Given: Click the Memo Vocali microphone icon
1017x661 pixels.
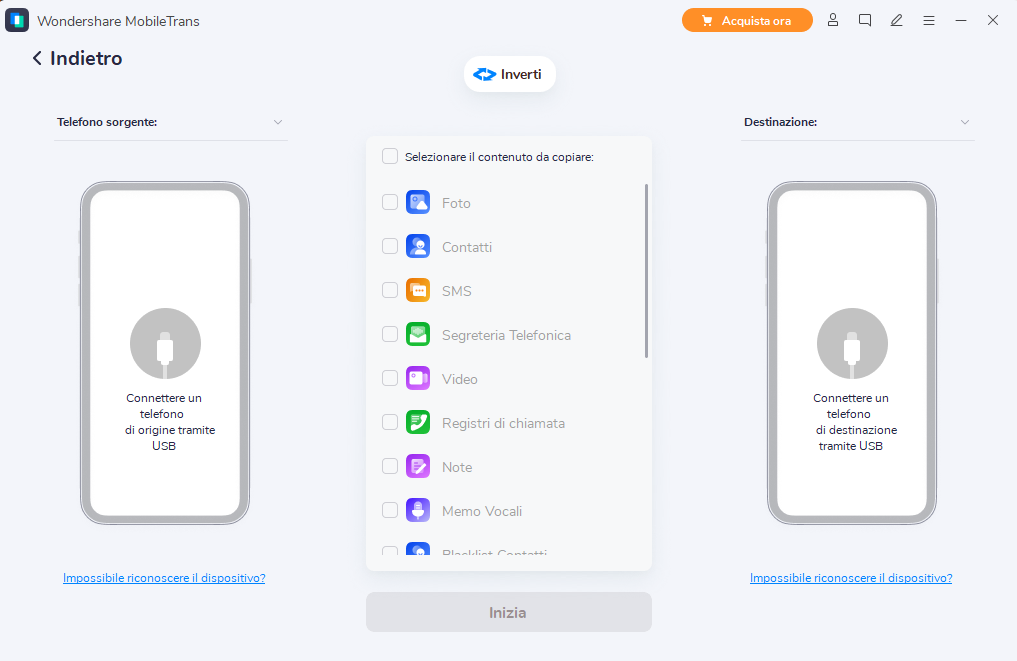Looking at the screenshot, I should coord(417,511).
